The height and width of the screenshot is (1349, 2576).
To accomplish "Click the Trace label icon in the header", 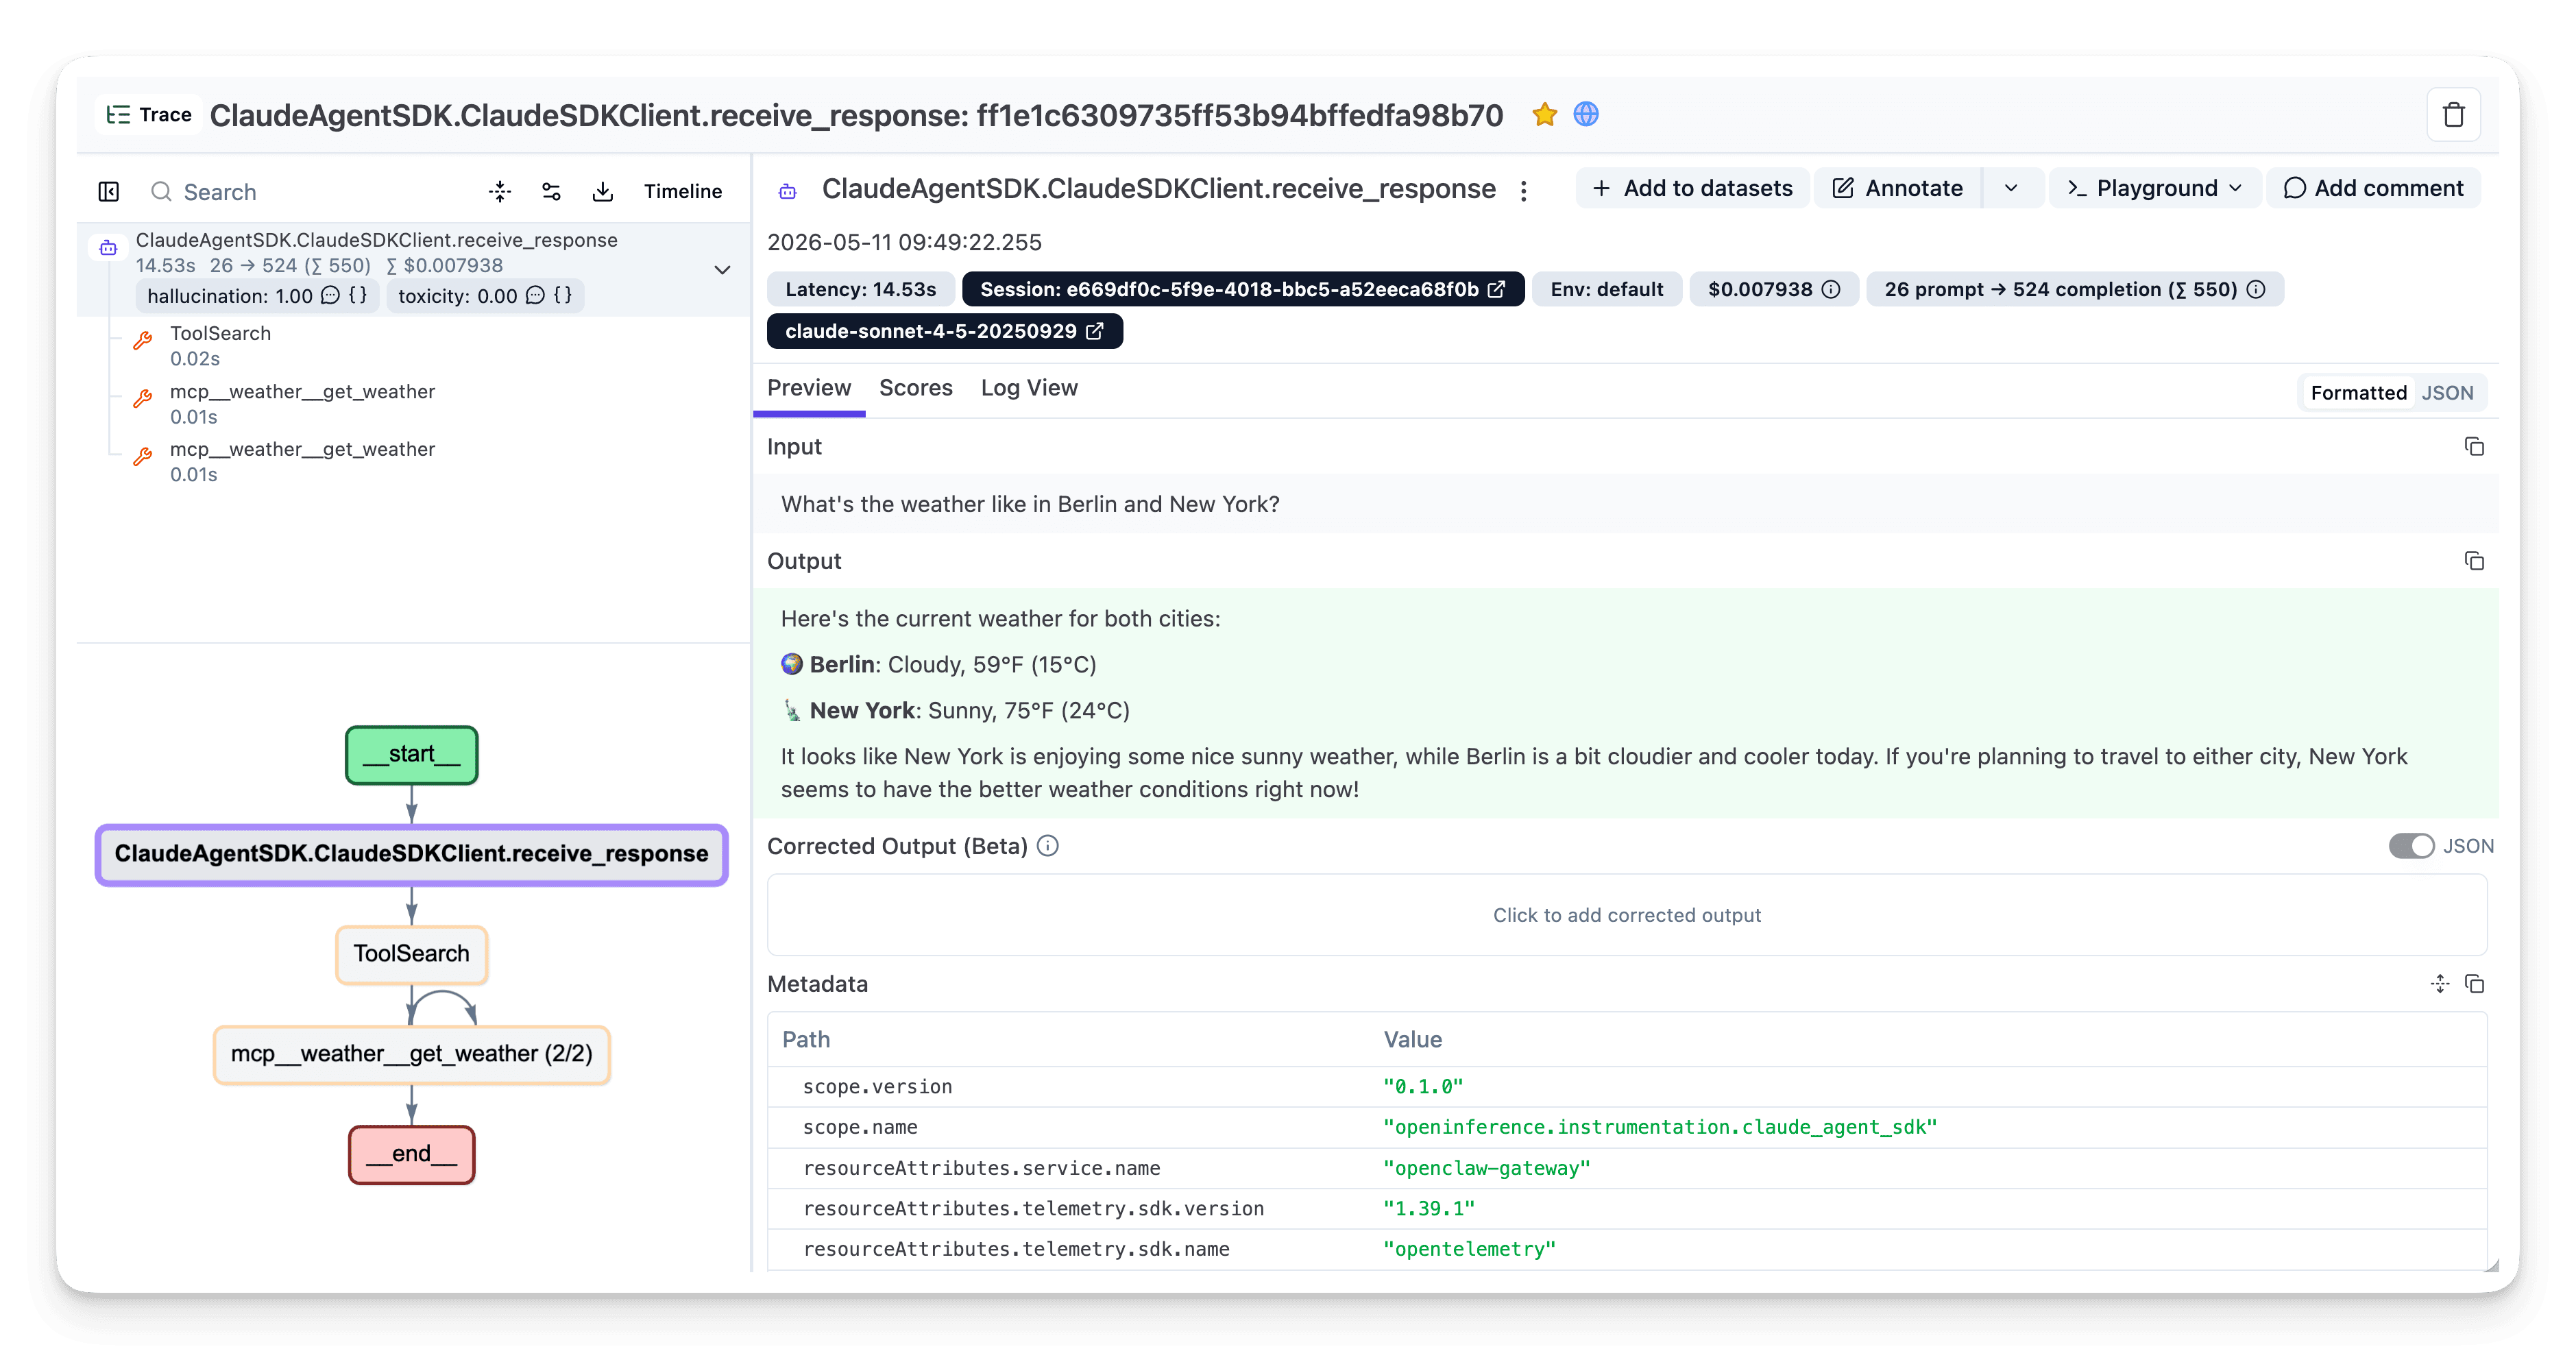I will point(118,114).
